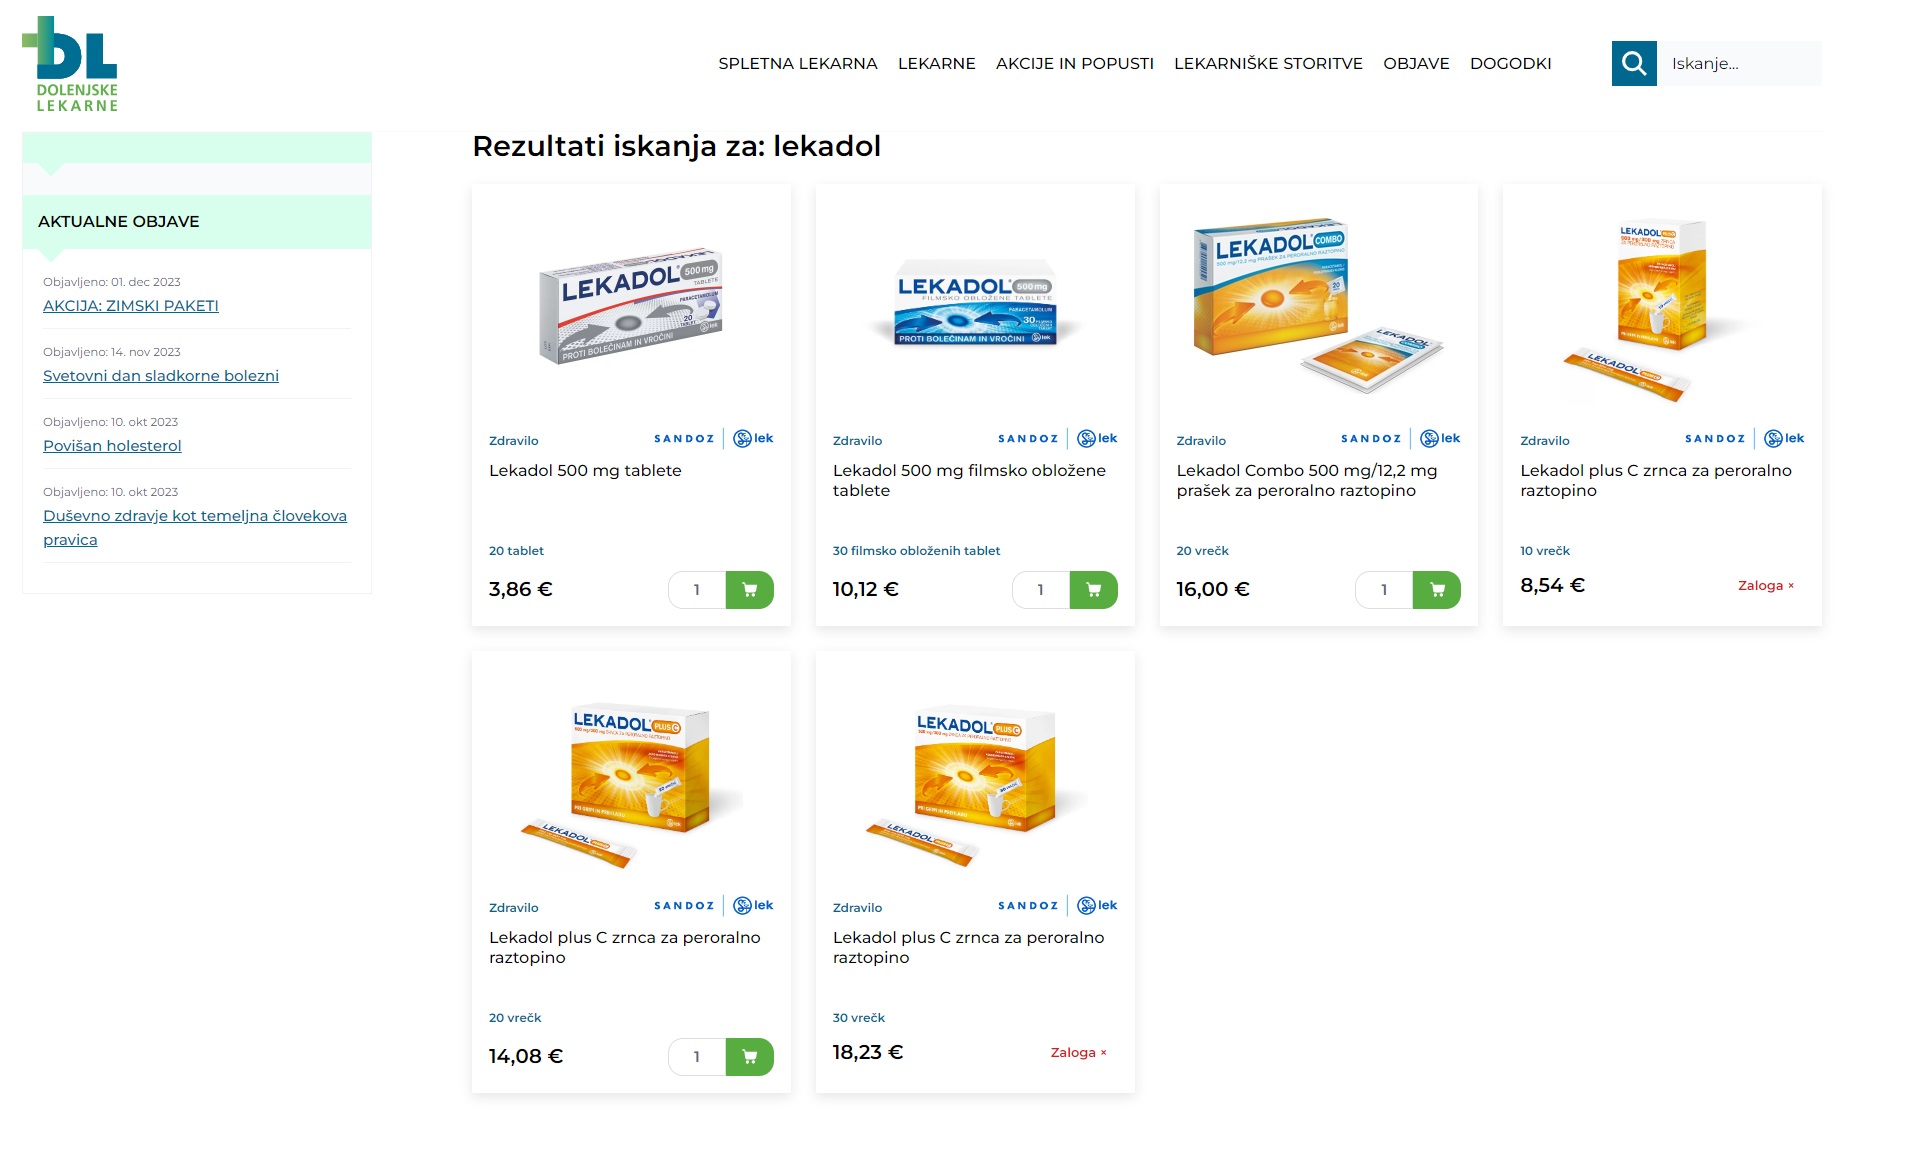Viewport: 1910px width, 1153px height.
Task: Open the Dolenjske Lekarne logo homepage
Action: click(70, 64)
